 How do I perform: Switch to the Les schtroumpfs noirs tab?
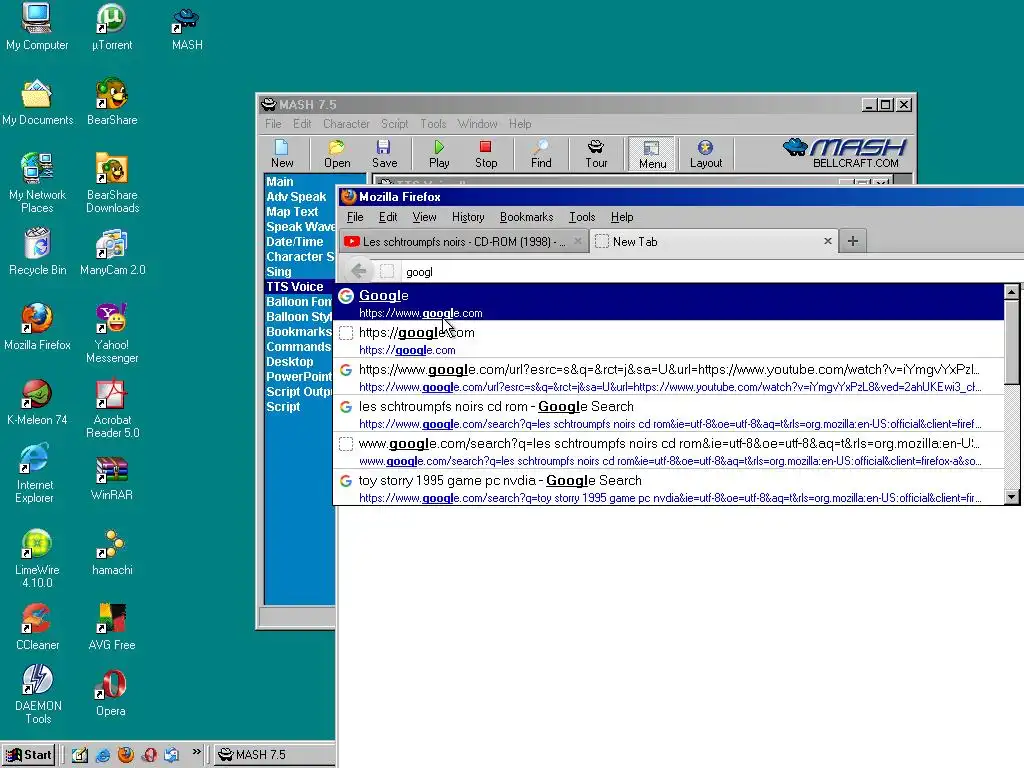tap(464, 242)
